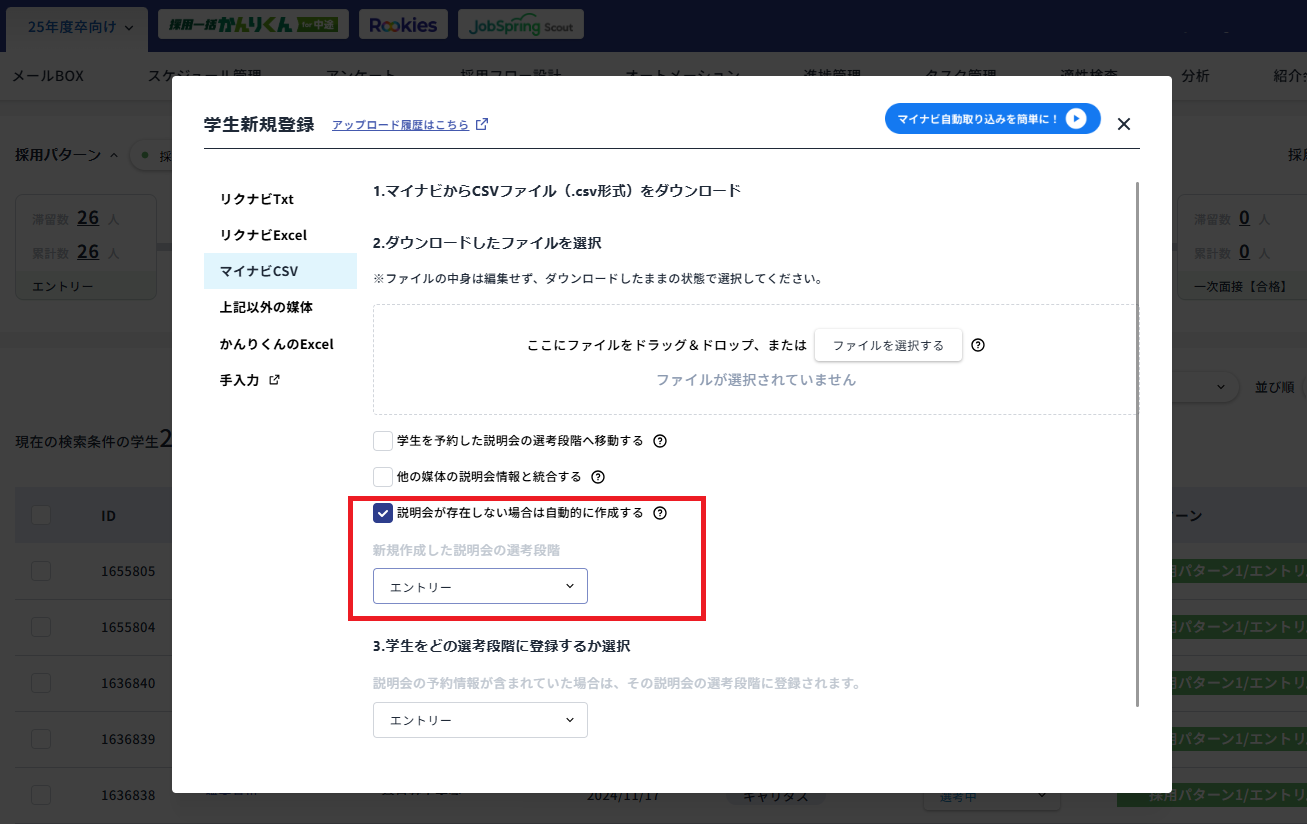Open the 新規作成した説明会の選考段階 dropdown
Screen dimensions: 1307x824
pyautogui.click(x=479, y=586)
